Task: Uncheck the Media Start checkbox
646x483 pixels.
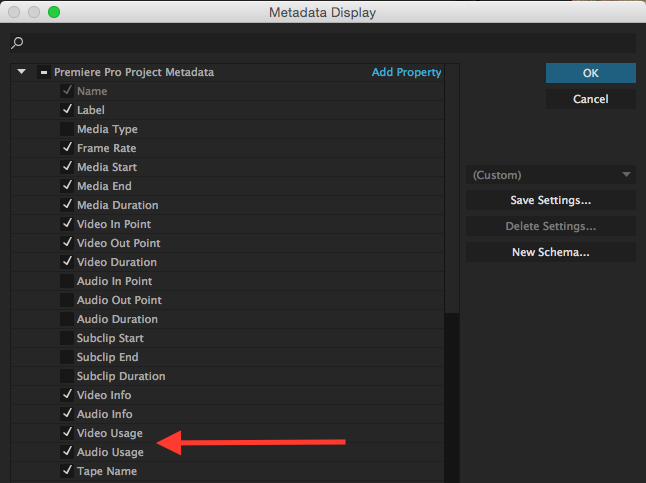Action: 67,166
